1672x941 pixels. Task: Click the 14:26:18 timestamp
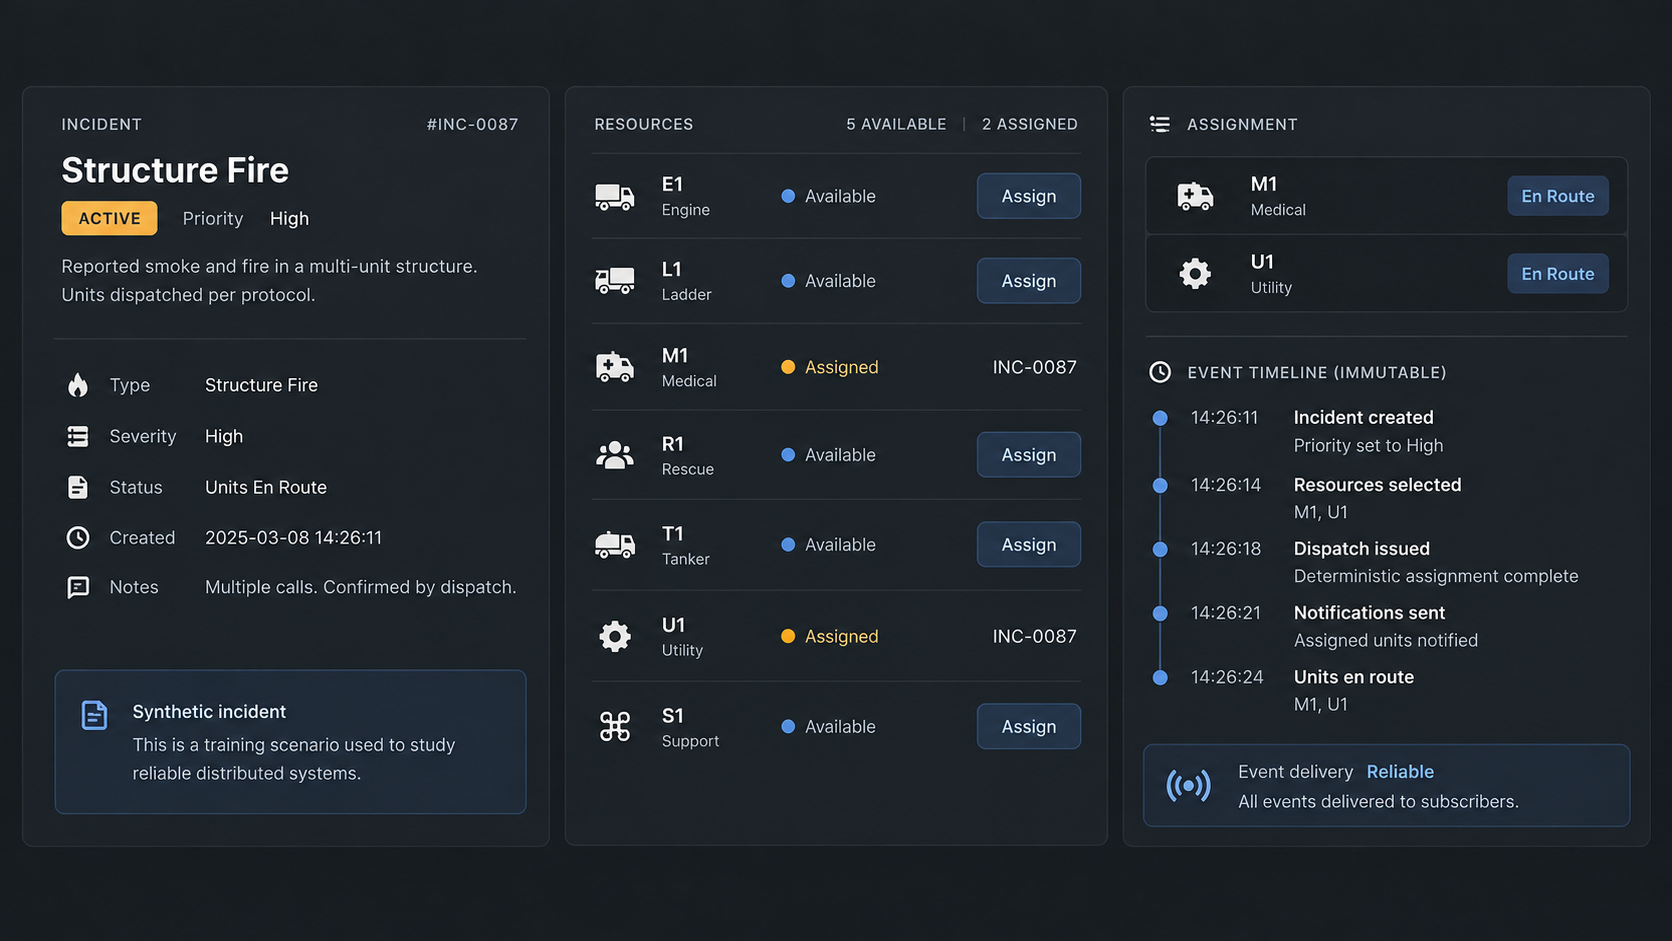tap(1226, 549)
